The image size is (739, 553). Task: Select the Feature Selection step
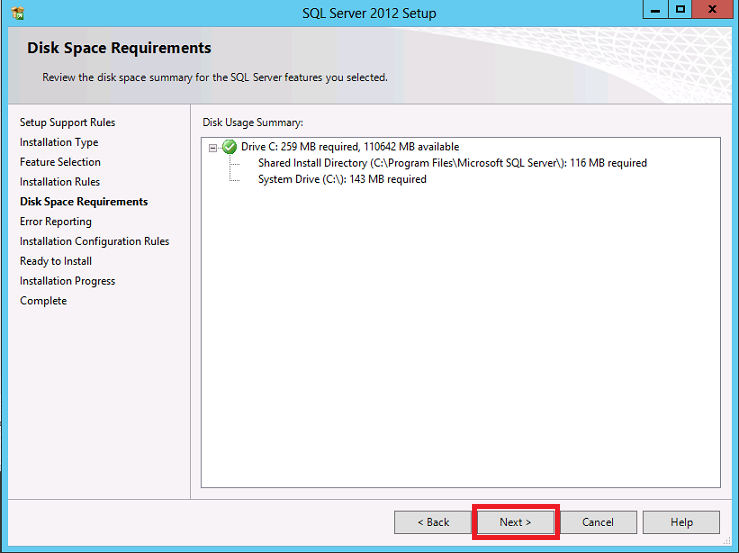60,162
